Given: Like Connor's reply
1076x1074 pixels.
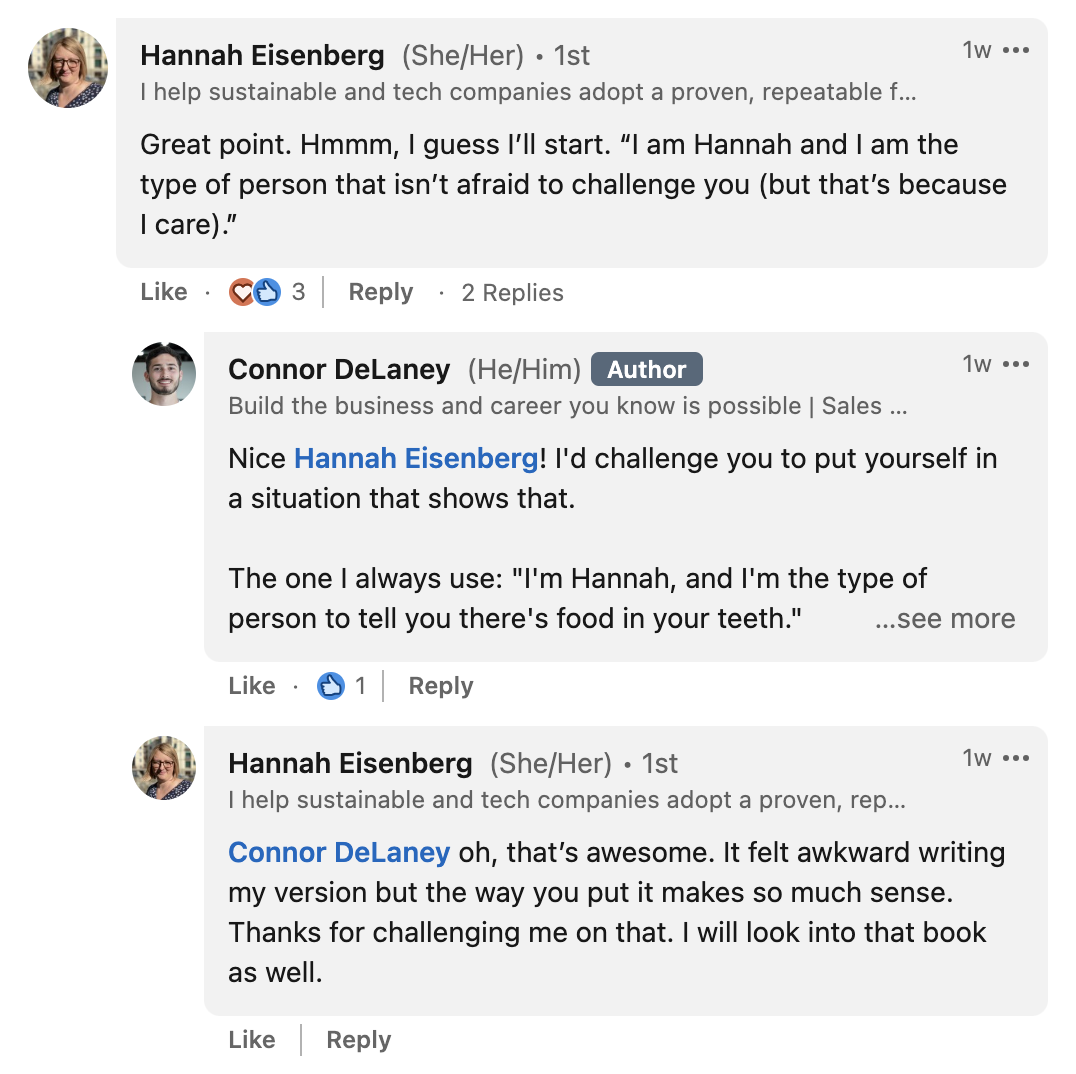Looking at the screenshot, I should point(251,686).
